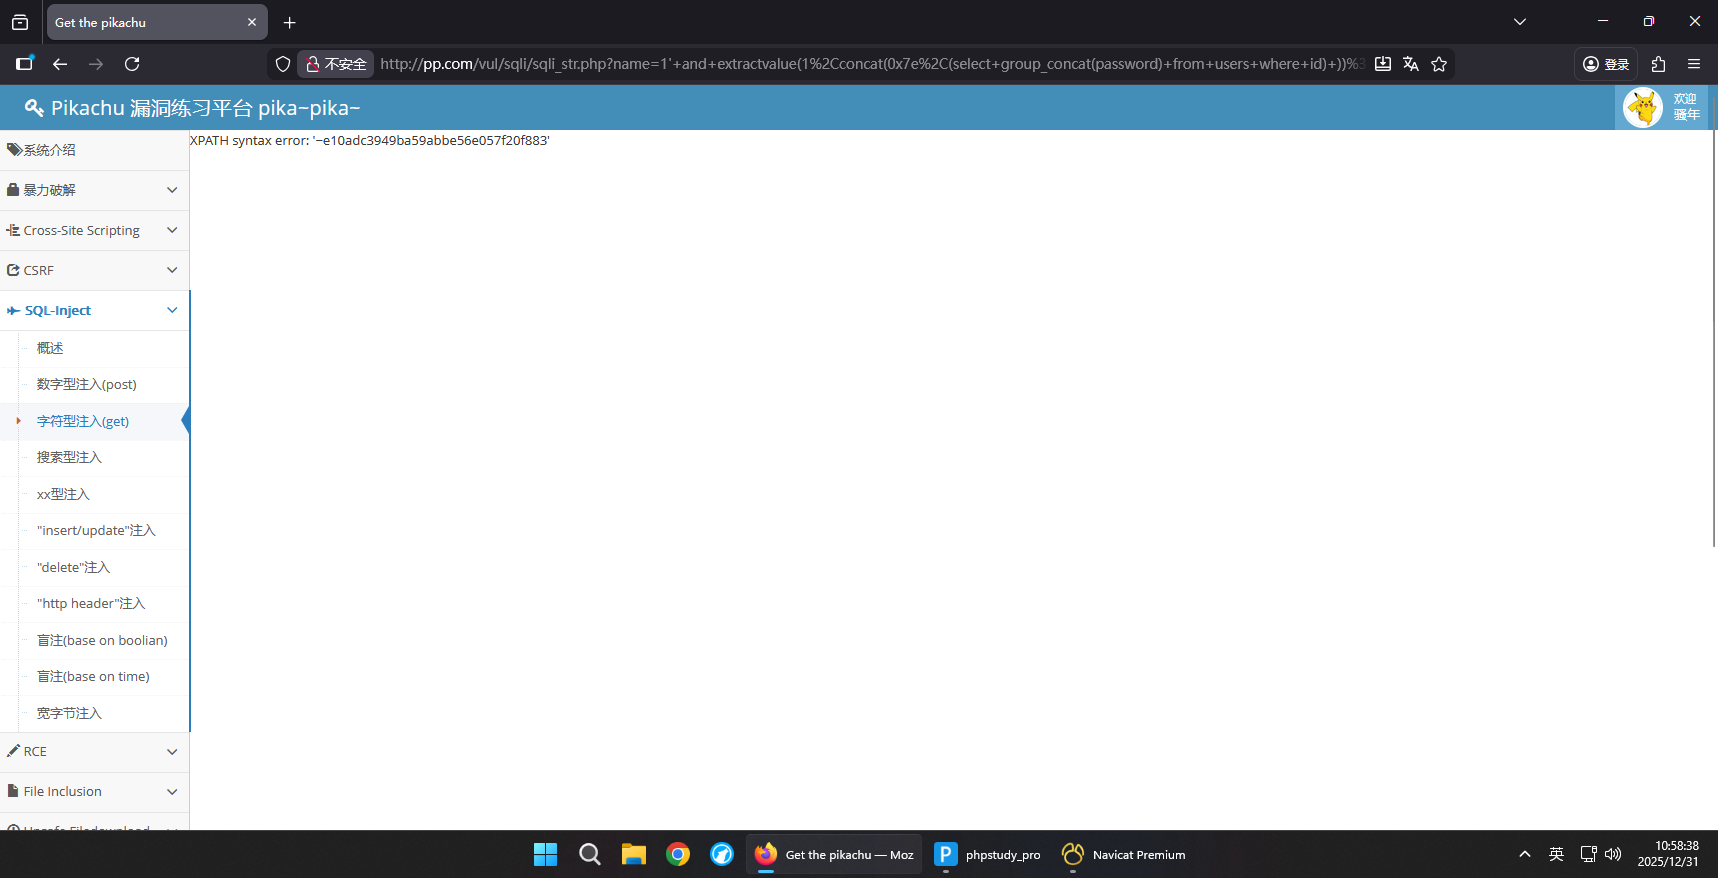Open 盲注(base on time) page
The width and height of the screenshot is (1718, 878).
(93, 676)
